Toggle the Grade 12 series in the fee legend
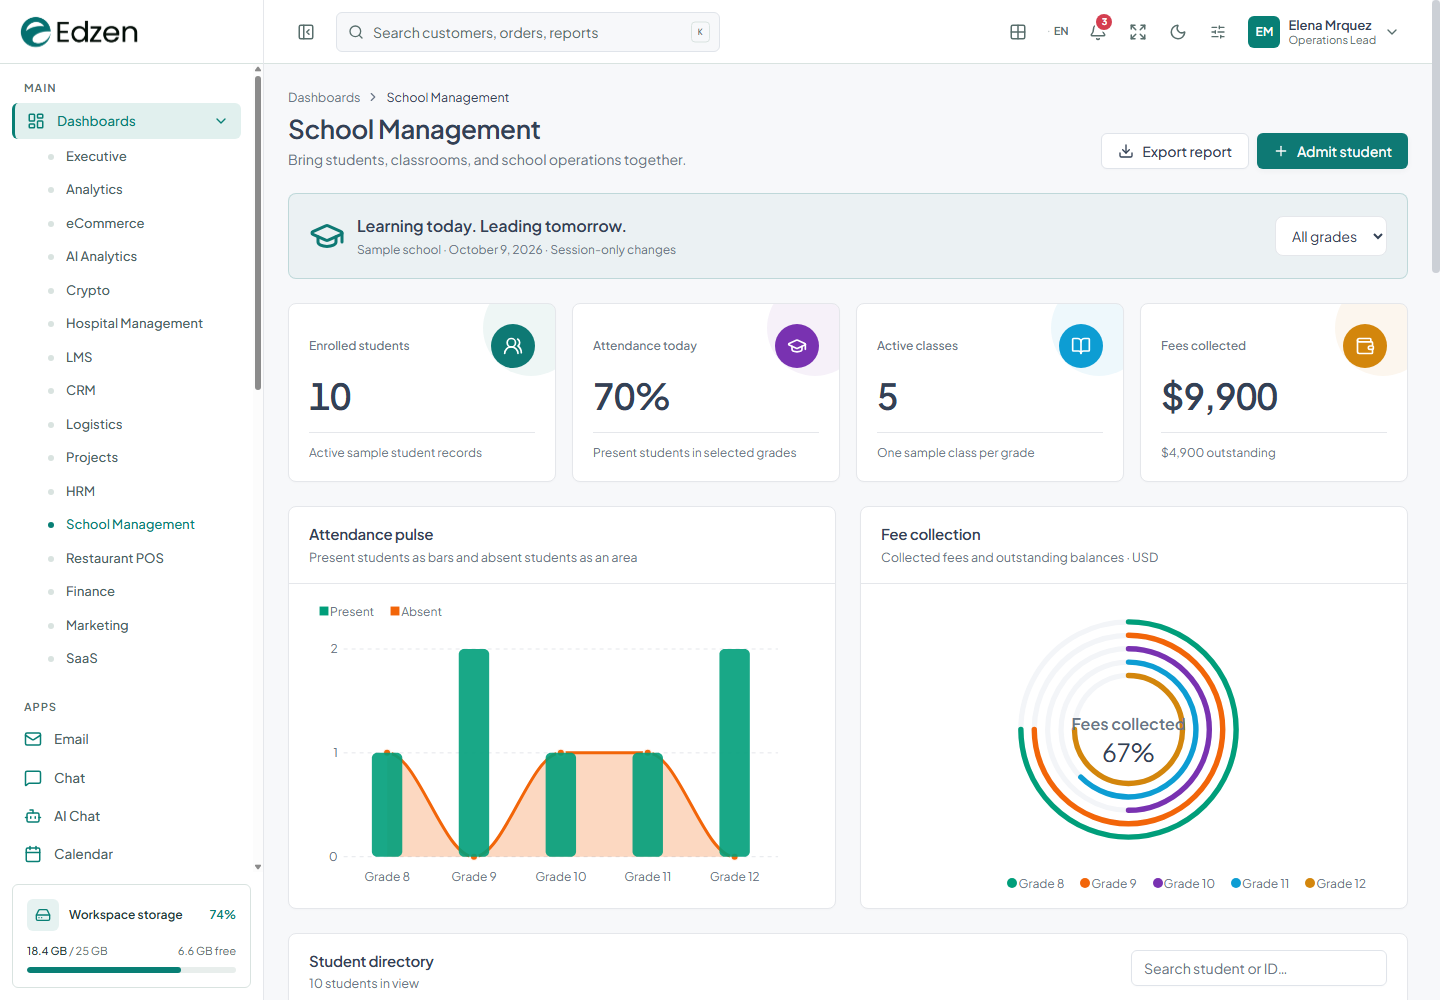This screenshot has height=1000, width=1440. coord(1335,884)
